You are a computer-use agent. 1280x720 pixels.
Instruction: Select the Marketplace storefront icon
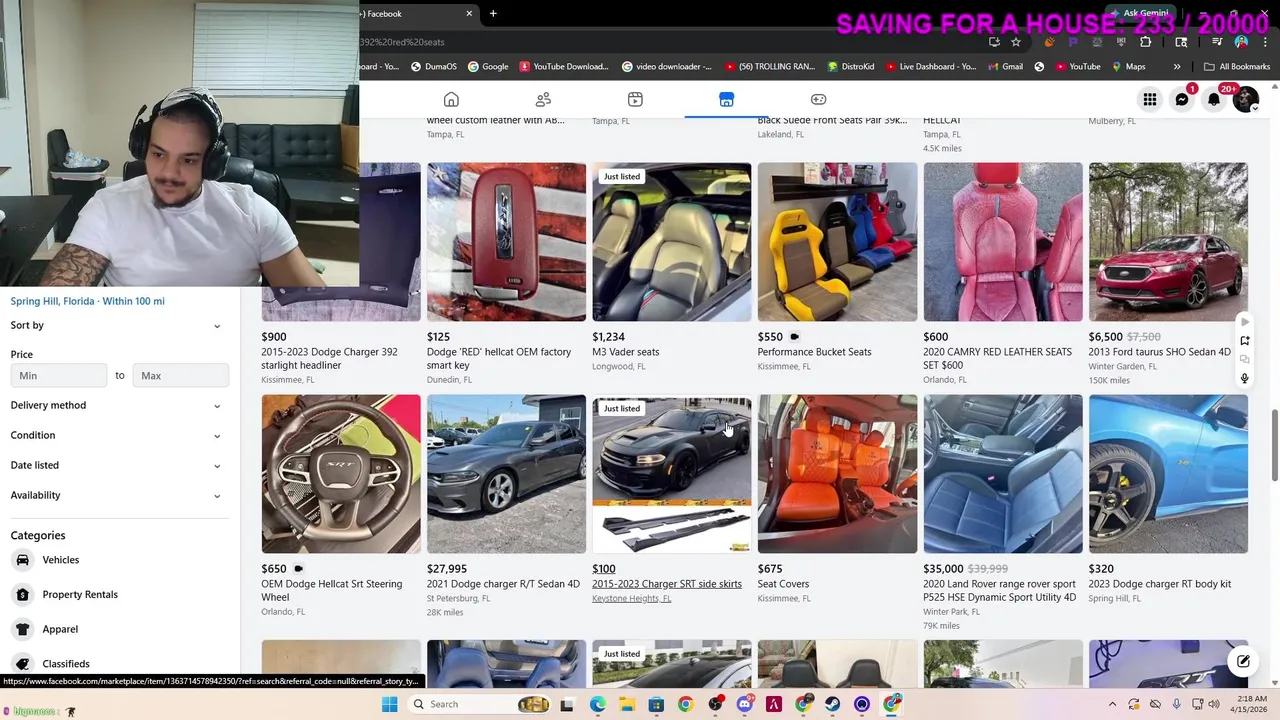726,99
